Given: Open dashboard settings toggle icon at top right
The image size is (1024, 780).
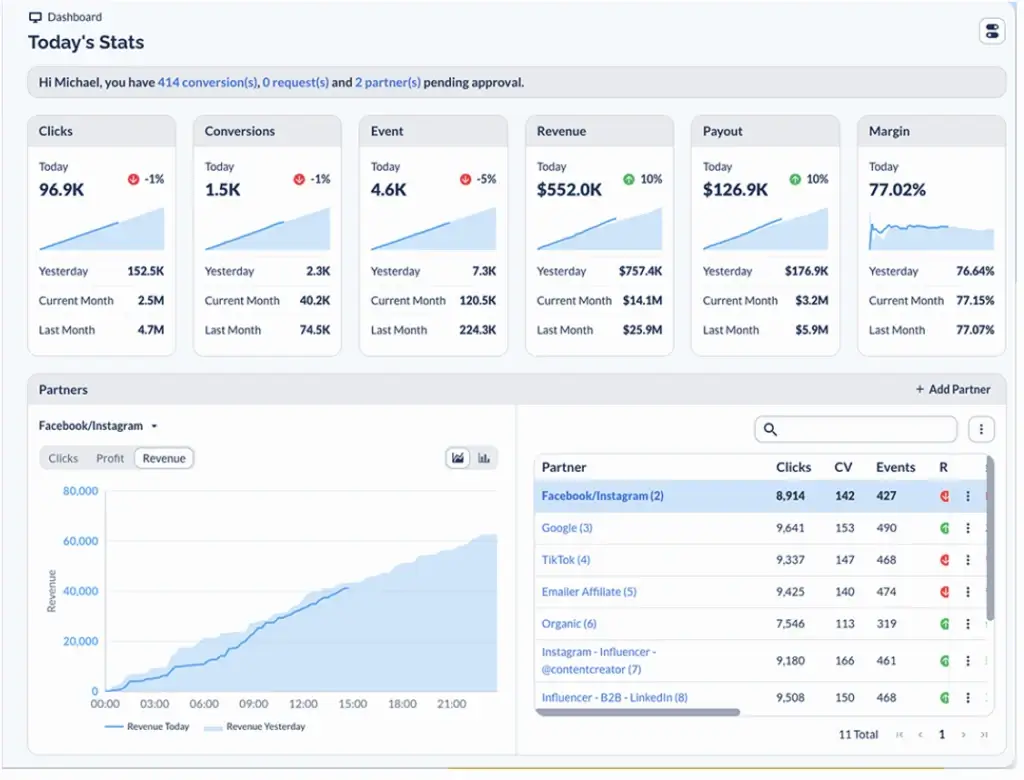Looking at the screenshot, I should [991, 31].
